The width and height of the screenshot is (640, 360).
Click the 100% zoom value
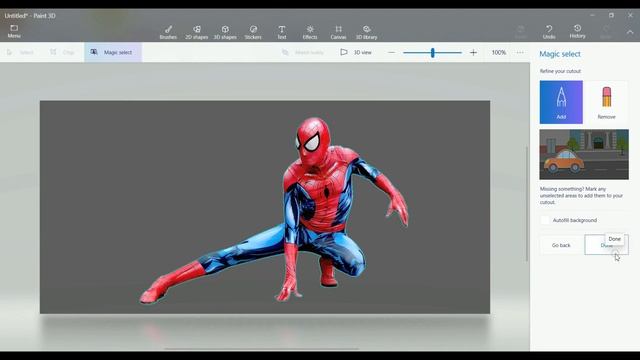(498, 52)
